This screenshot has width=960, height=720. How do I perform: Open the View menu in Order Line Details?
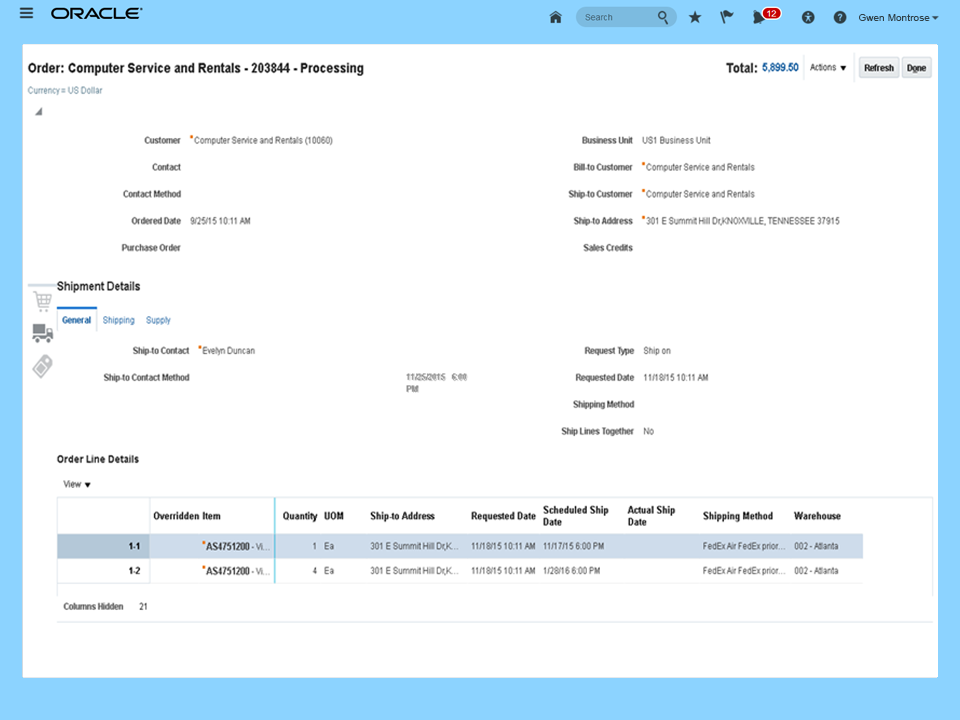77,484
